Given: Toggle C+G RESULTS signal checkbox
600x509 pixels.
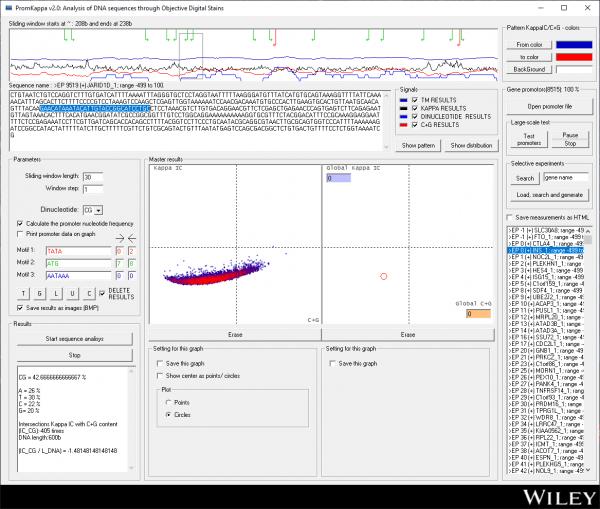Looking at the screenshot, I should 414,125.
